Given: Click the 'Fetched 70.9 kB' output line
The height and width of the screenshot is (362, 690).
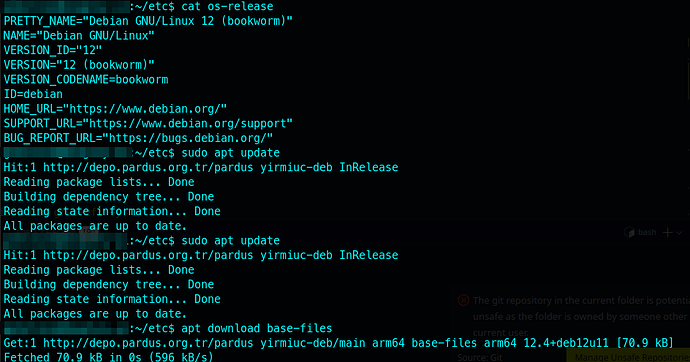Looking at the screenshot, I should click(108, 357).
